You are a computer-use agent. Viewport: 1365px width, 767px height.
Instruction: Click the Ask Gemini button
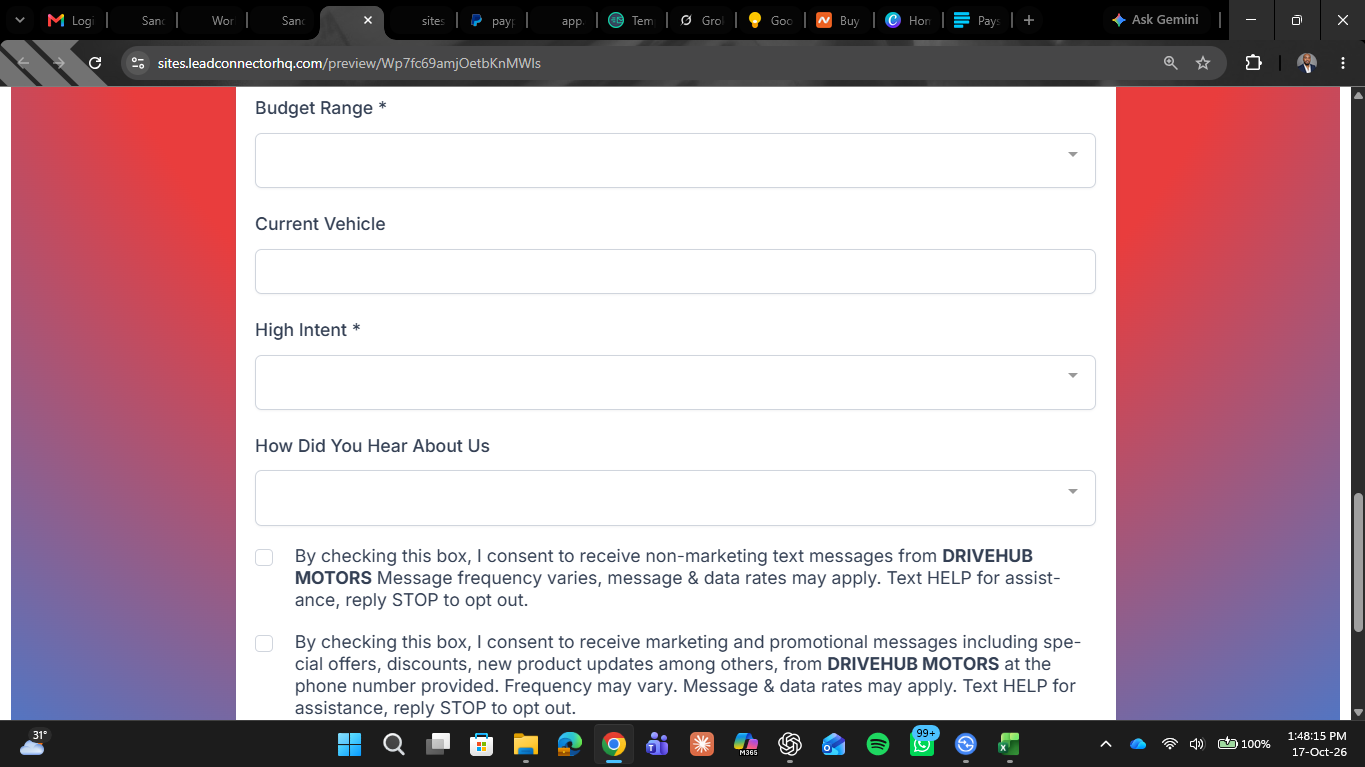click(x=1155, y=20)
